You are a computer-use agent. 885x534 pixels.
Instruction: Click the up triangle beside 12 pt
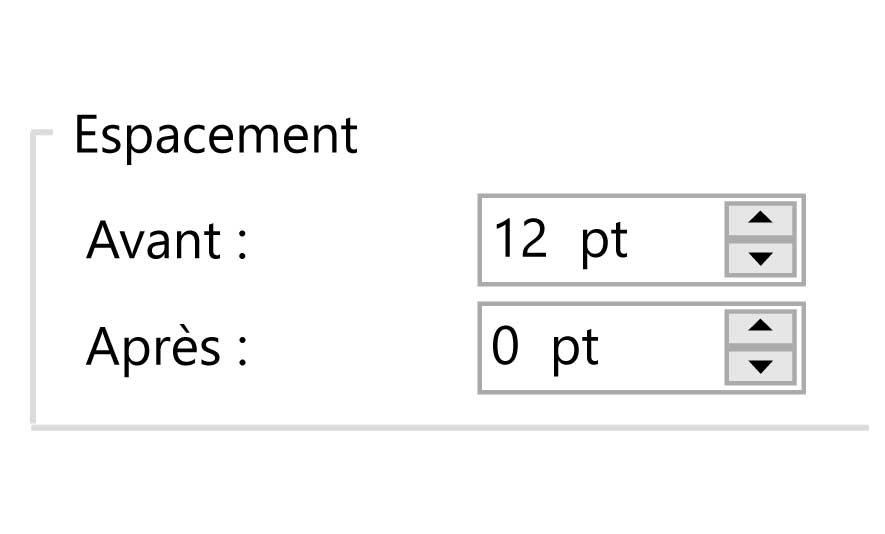click(760, 219)
